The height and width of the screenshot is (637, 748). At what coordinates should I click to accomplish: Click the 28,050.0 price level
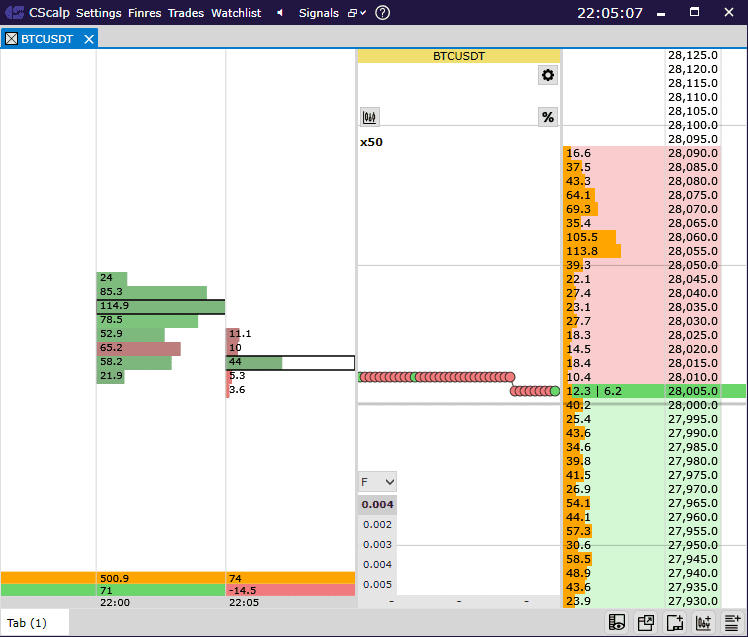click(693, 265)
